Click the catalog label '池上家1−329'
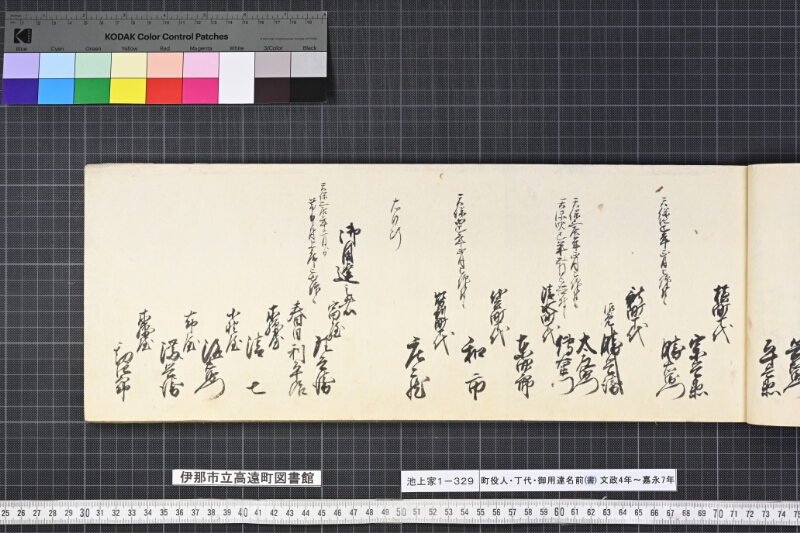The image size is (800, 533). (x=440, y=480)
